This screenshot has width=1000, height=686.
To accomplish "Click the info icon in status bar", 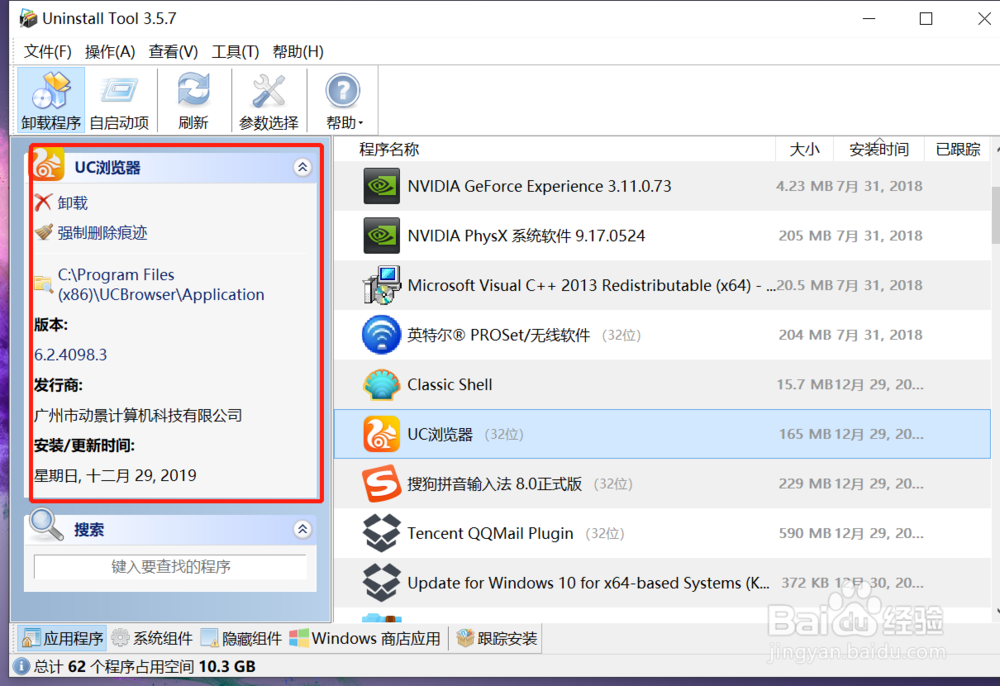I will 21,666.
